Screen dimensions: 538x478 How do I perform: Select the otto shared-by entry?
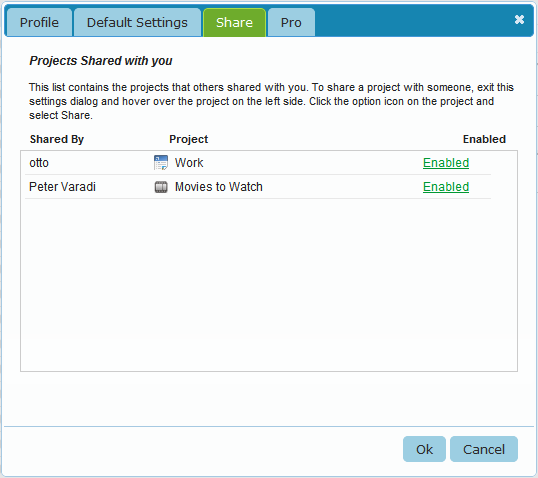point(39,163)
